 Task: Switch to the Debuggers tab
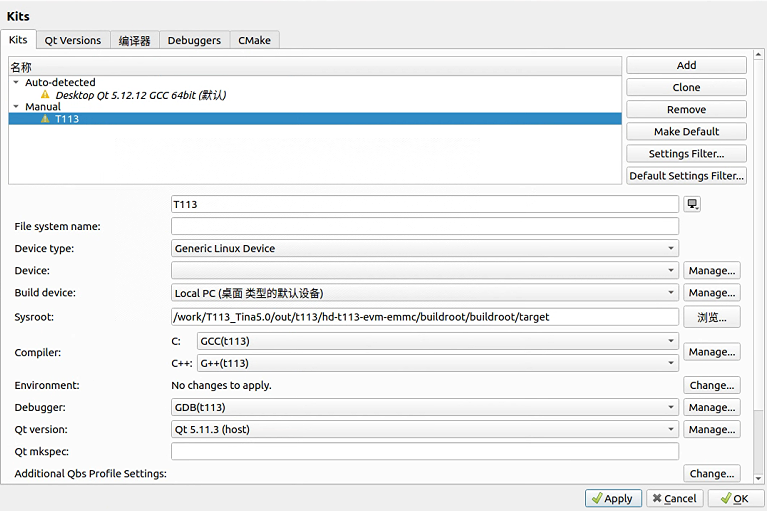(194, 40)
